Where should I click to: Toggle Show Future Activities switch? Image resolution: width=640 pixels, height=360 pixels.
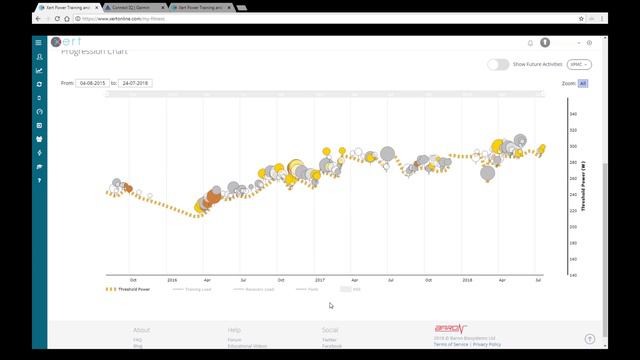[498, 64]
